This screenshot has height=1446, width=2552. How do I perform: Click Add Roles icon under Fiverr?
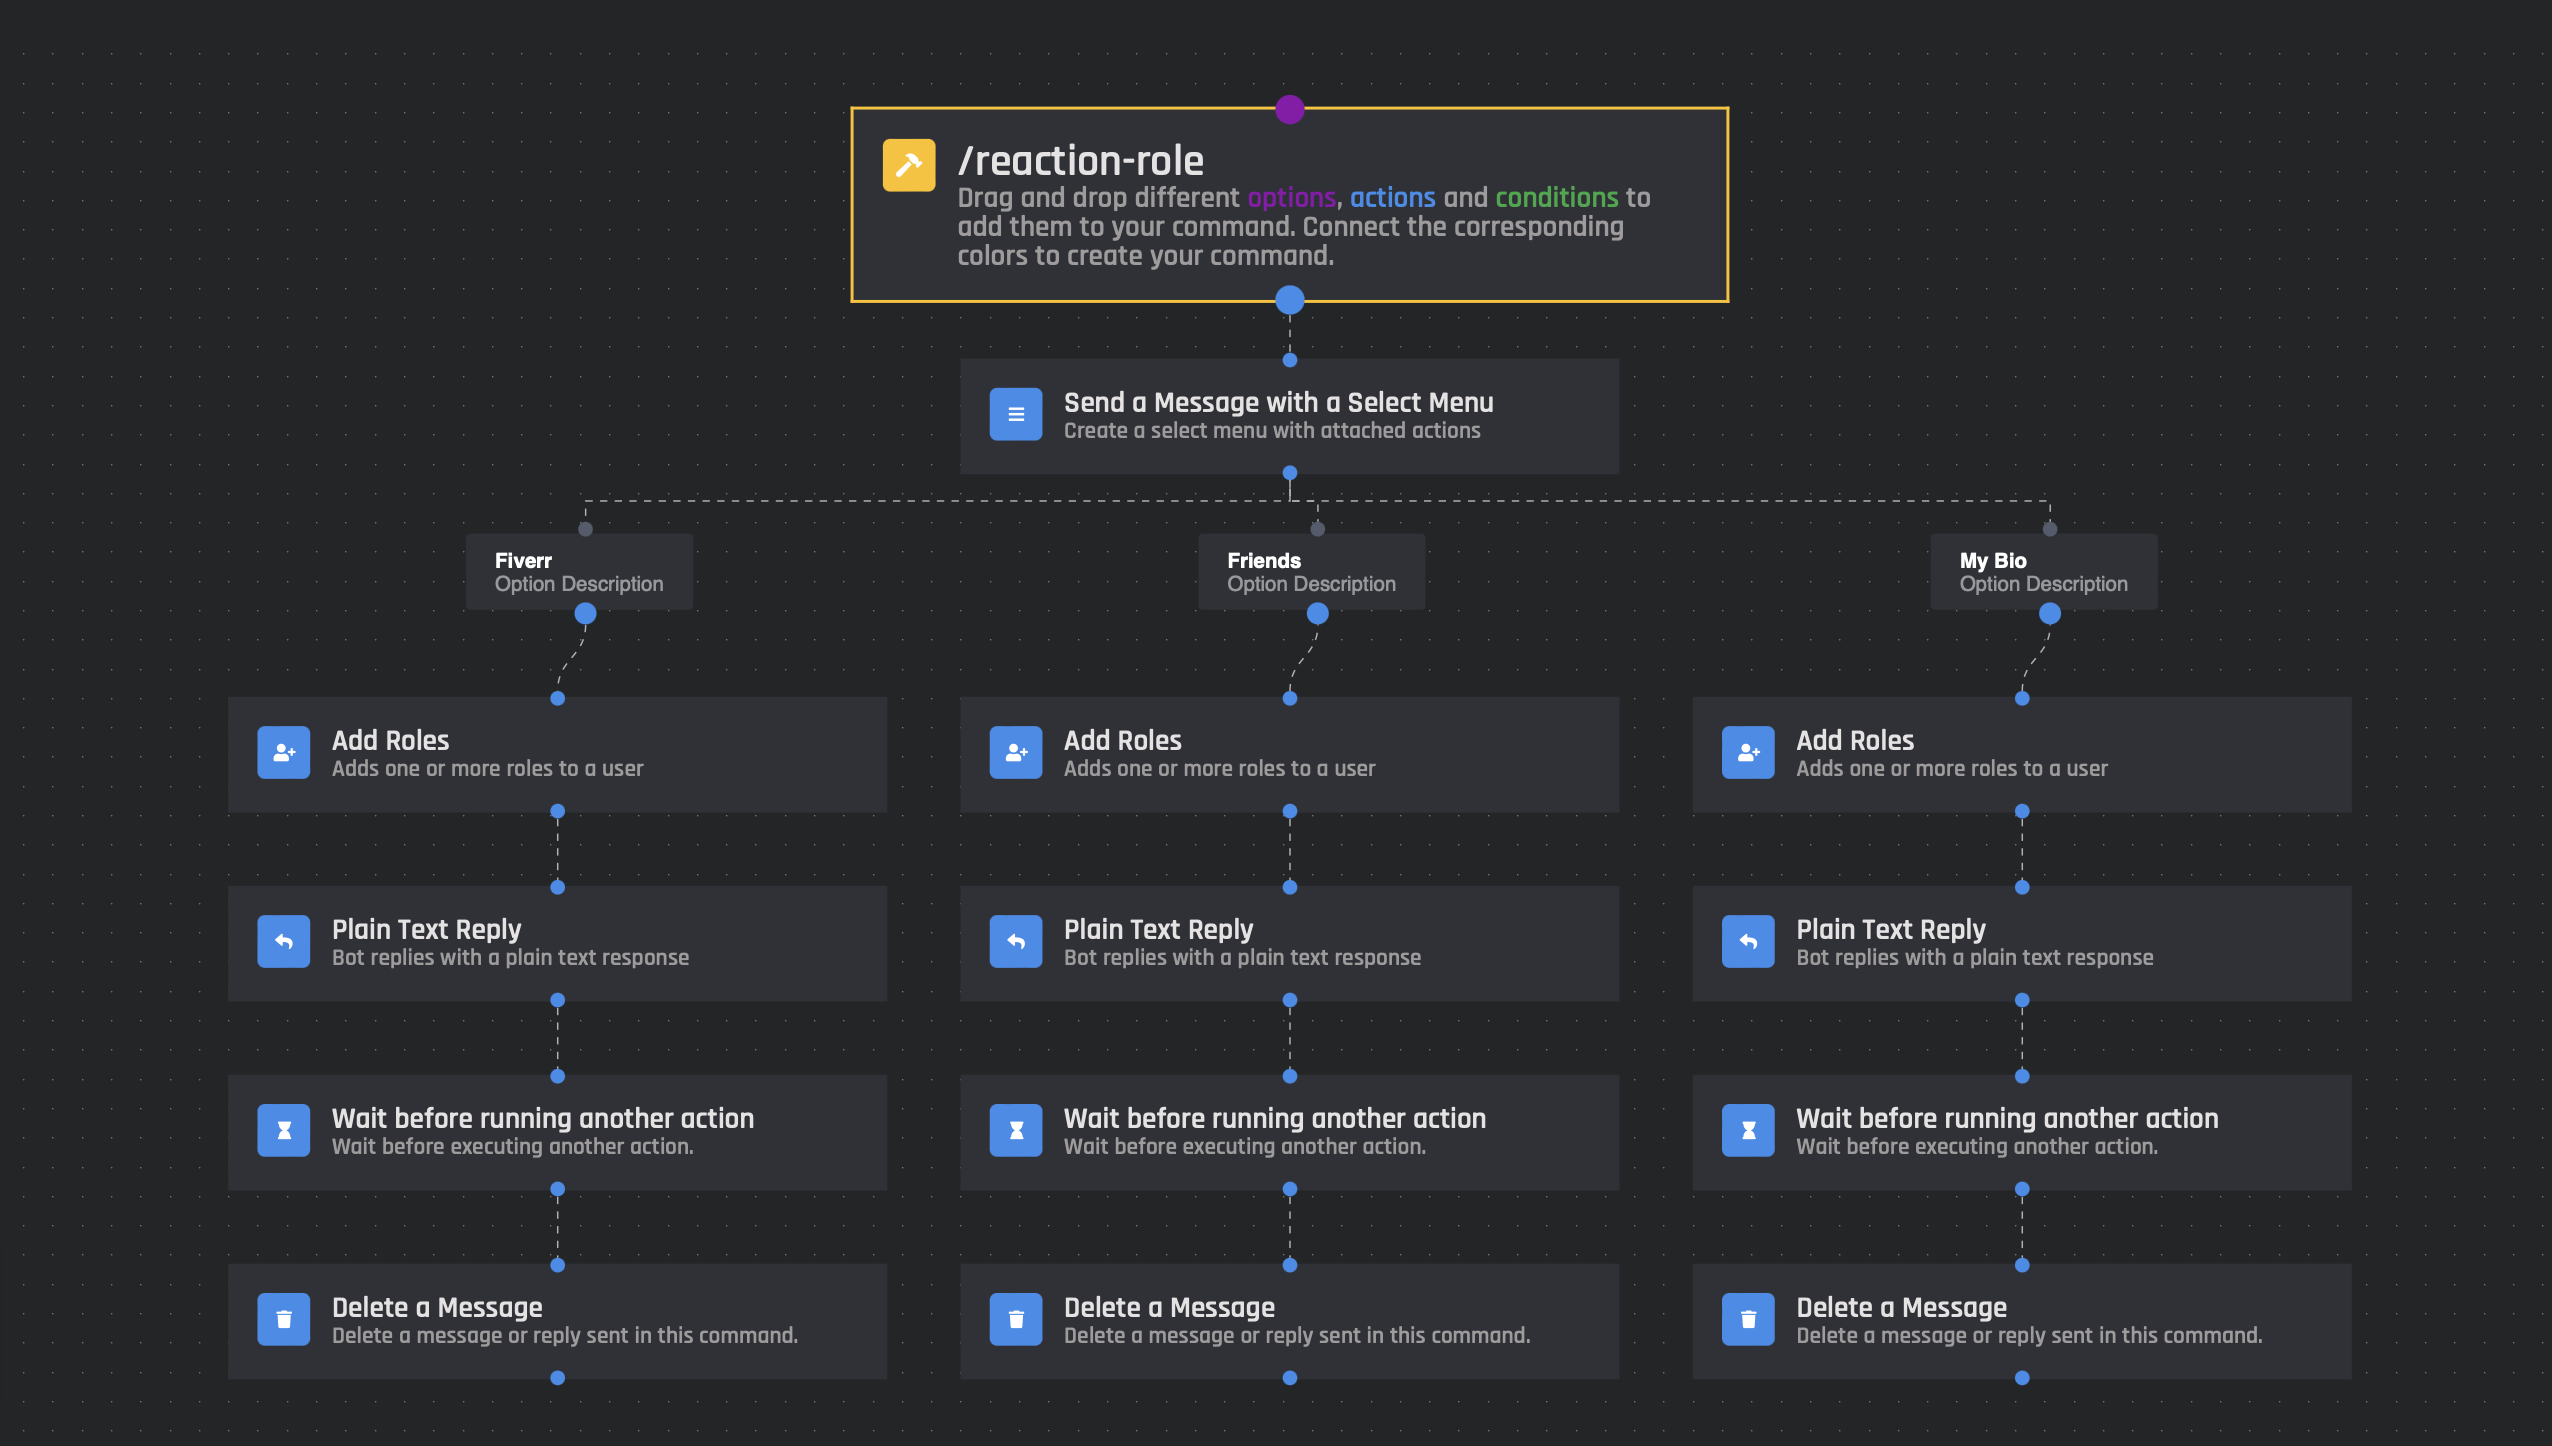pos(284,752)
